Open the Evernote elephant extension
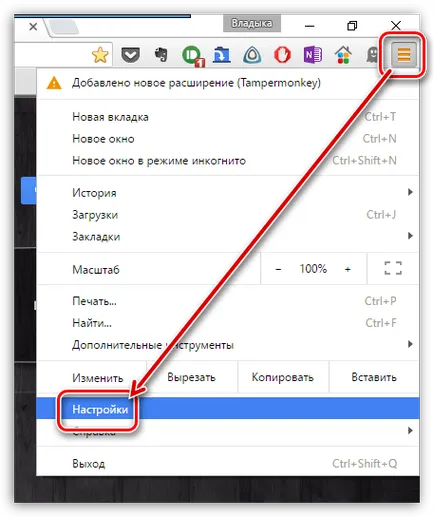This screenshot has height=517, width=434. point(161,55)
